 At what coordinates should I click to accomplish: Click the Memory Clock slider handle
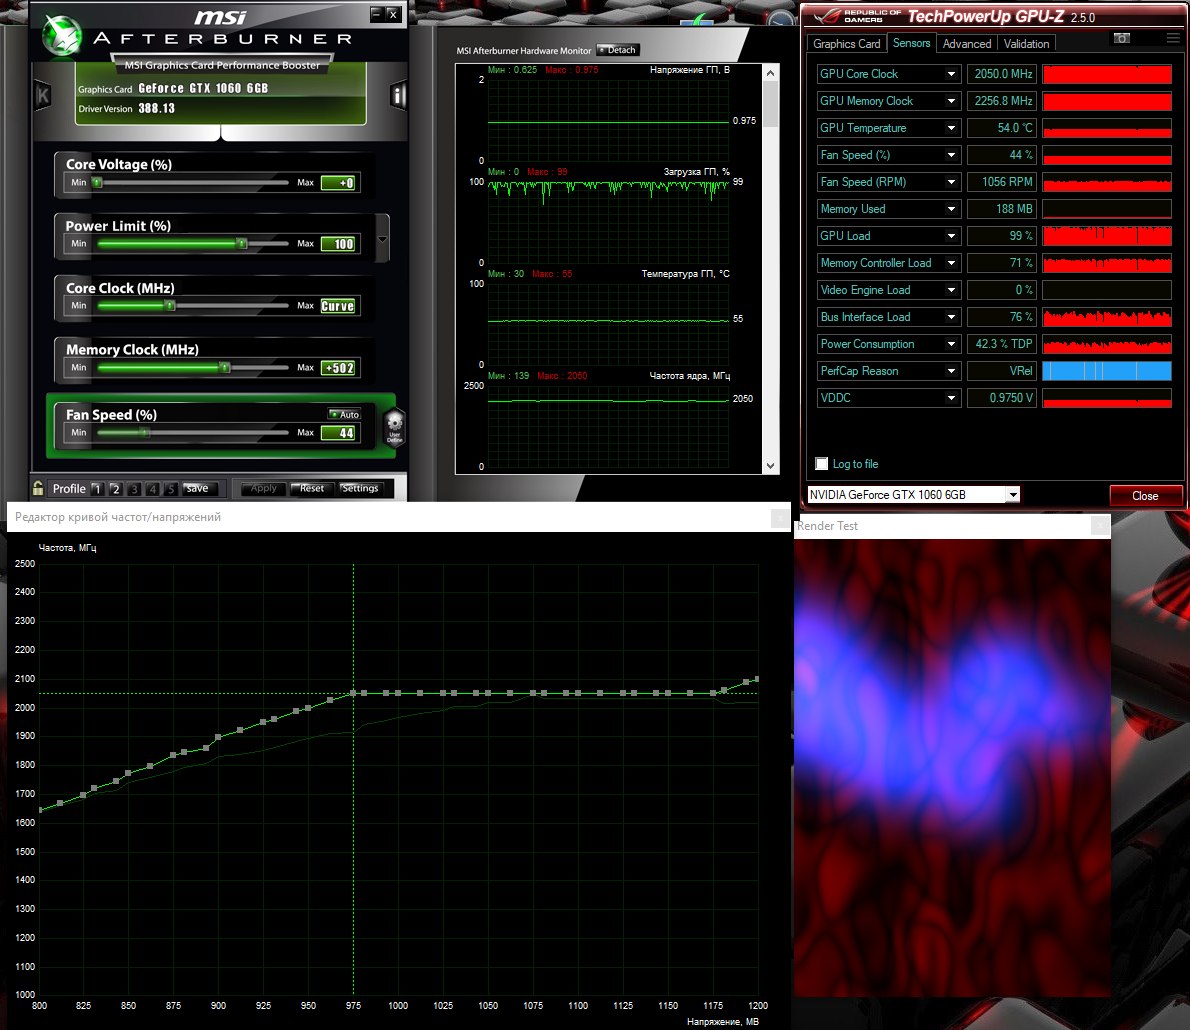click(225, 367)
